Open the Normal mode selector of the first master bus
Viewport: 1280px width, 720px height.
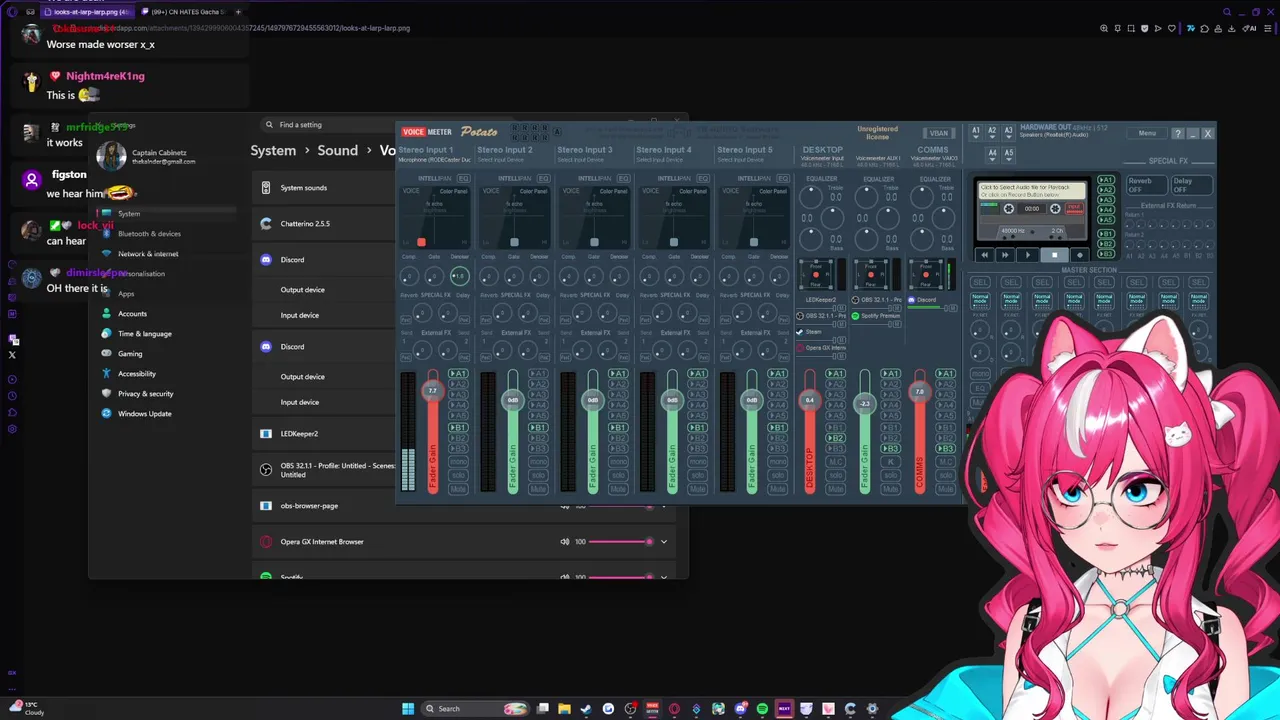click(980, 299)
